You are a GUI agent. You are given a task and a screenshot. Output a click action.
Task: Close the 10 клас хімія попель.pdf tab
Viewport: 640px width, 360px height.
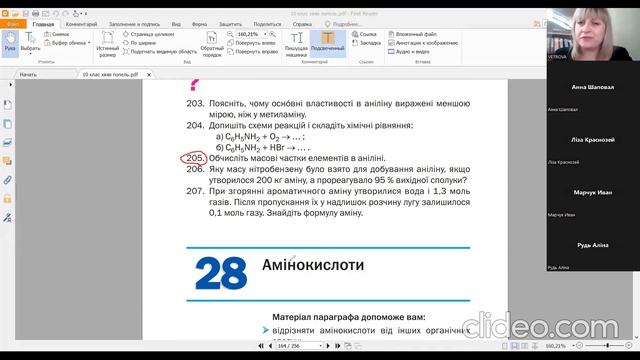tap(149, 75)
